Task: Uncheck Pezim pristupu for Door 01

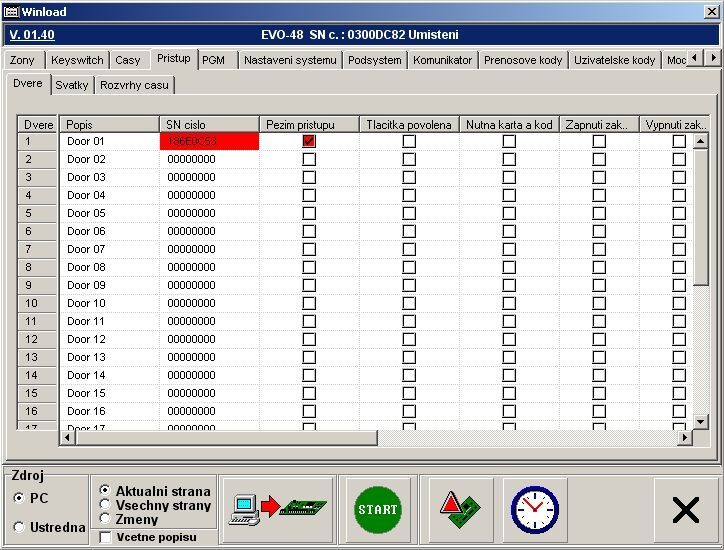Action: (x=309, y=142)
